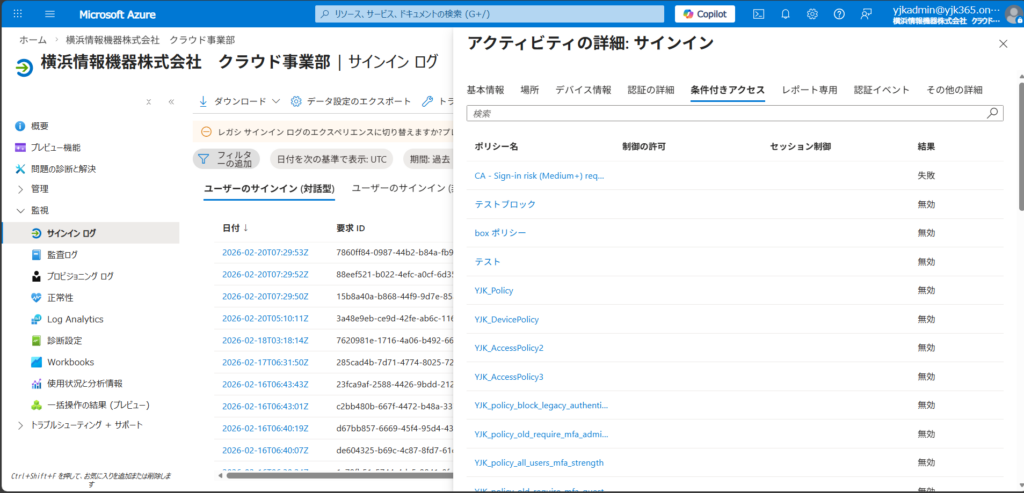Open Log Analytics in the sidebar
Screen dimensions: 1024x493
tap(75, 319)
